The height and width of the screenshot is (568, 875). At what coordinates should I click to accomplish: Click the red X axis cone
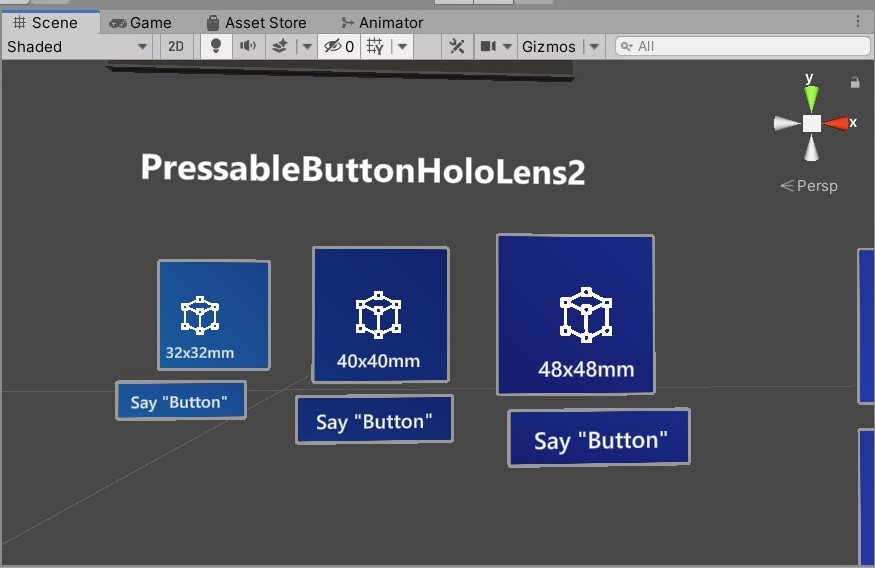pyautogui.click(x=836, y=123)
